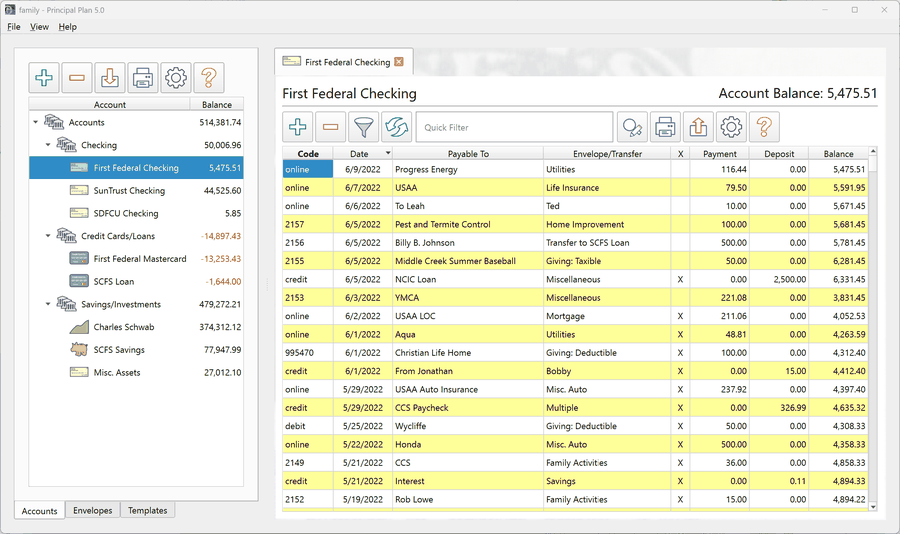Click the Charles Schwab chart icon

pos(79,327)
